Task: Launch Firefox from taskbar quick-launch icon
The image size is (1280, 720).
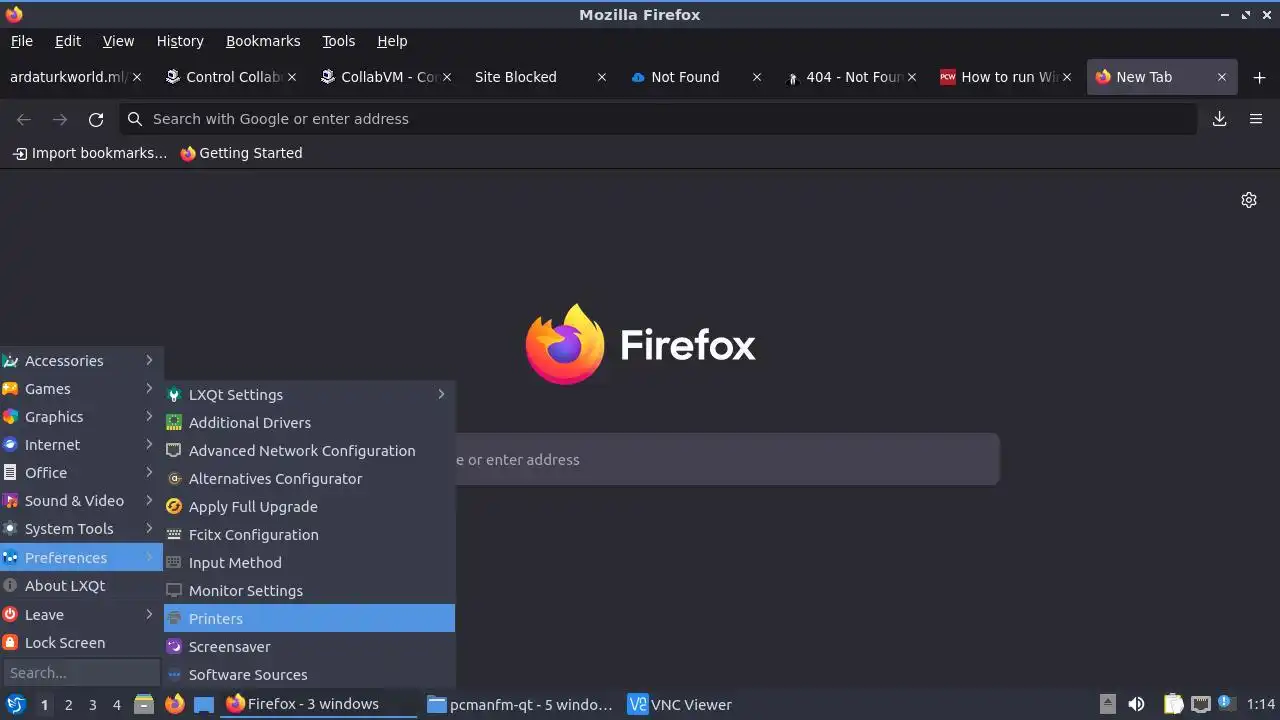Action: point(174,704)
